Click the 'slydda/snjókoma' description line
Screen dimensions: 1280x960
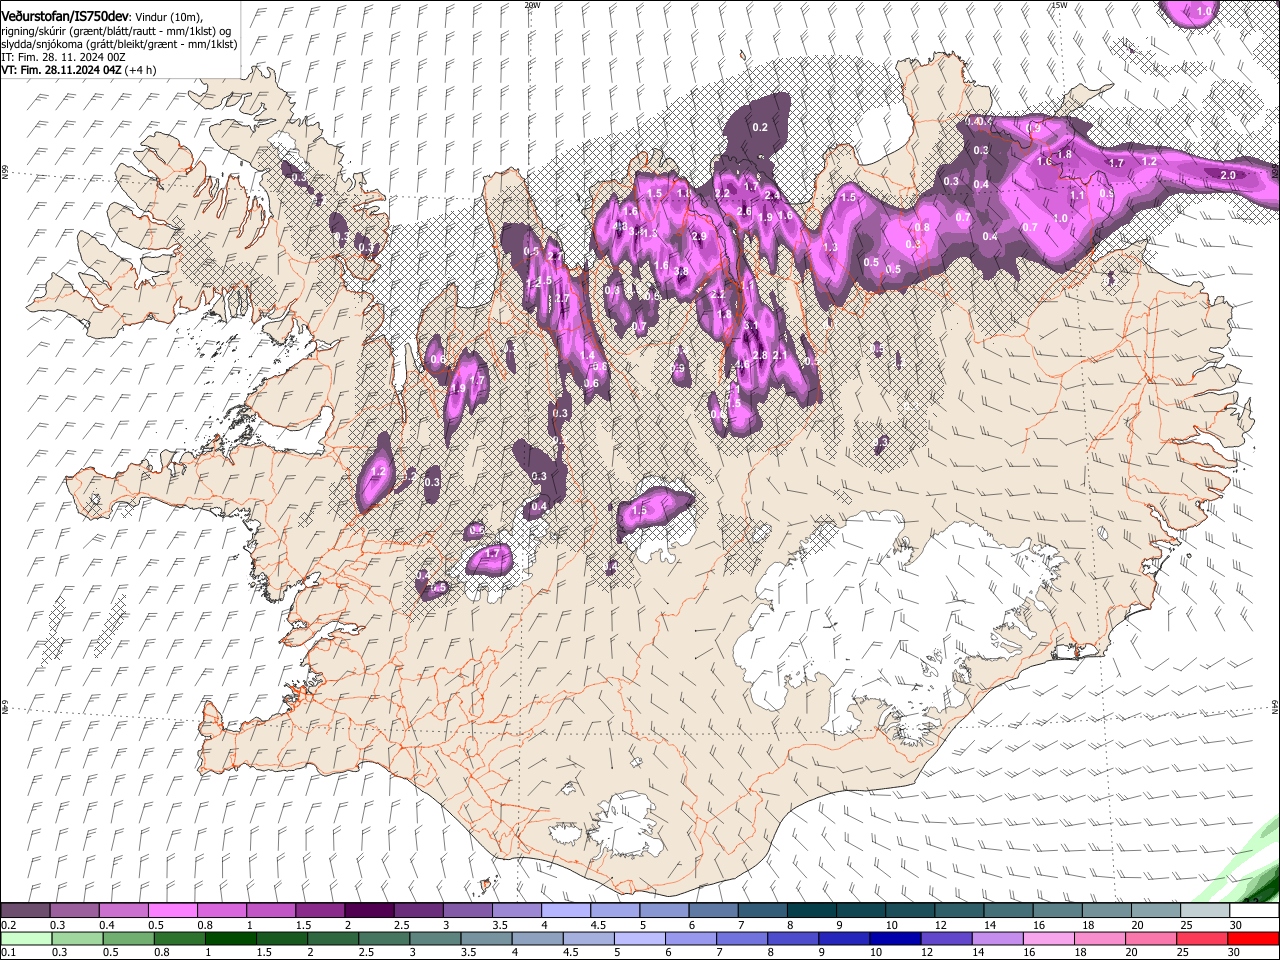point(119,44)
